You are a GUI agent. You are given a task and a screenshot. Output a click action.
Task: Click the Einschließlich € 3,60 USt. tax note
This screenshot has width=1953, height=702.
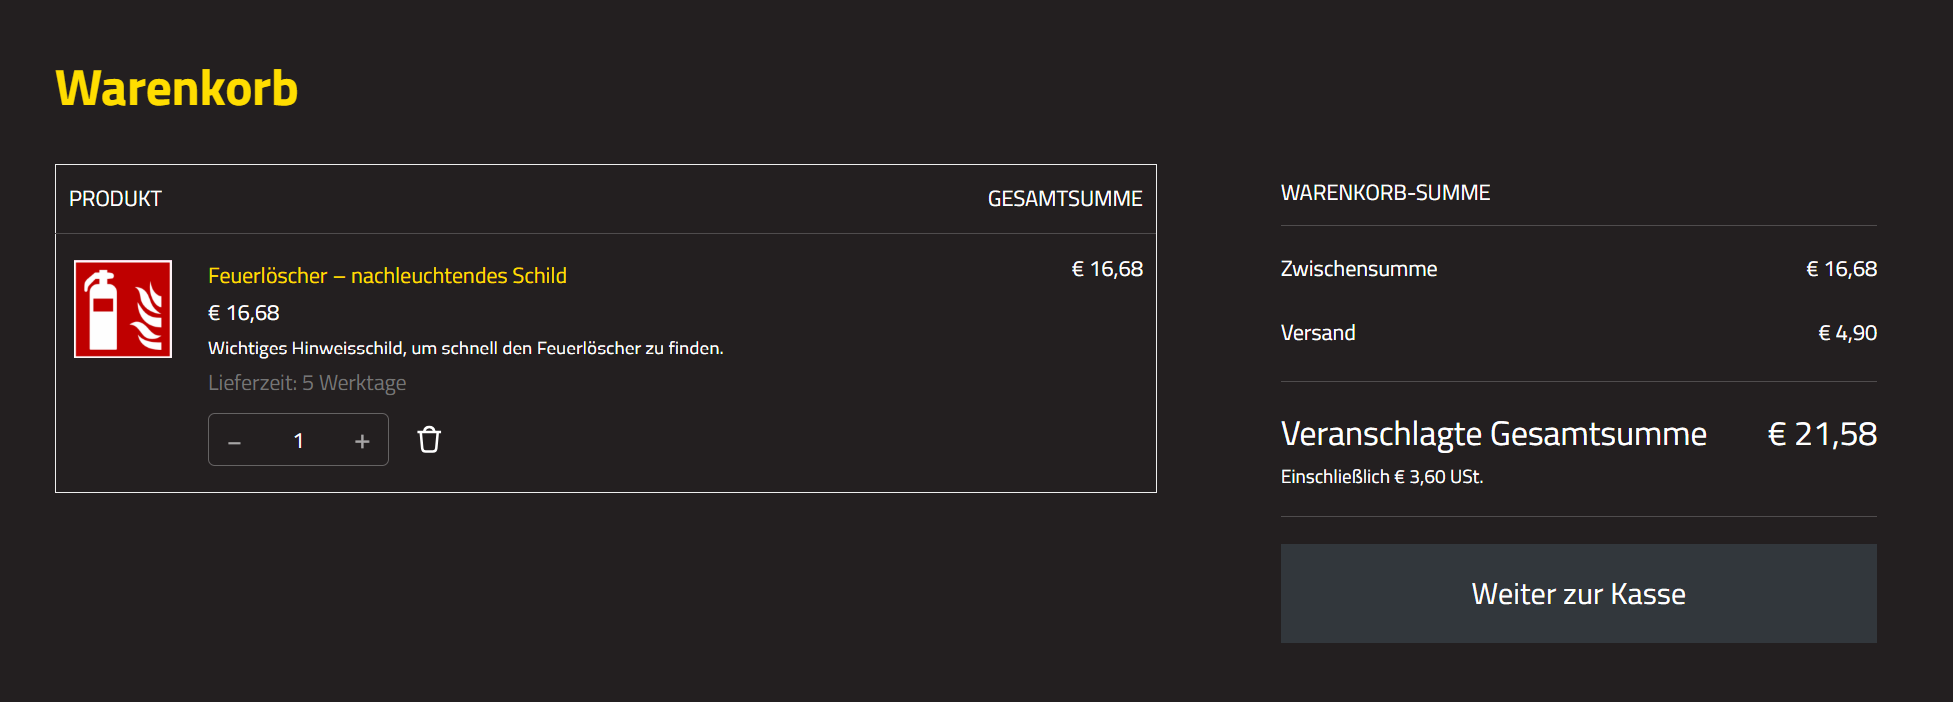point(1382,477)
